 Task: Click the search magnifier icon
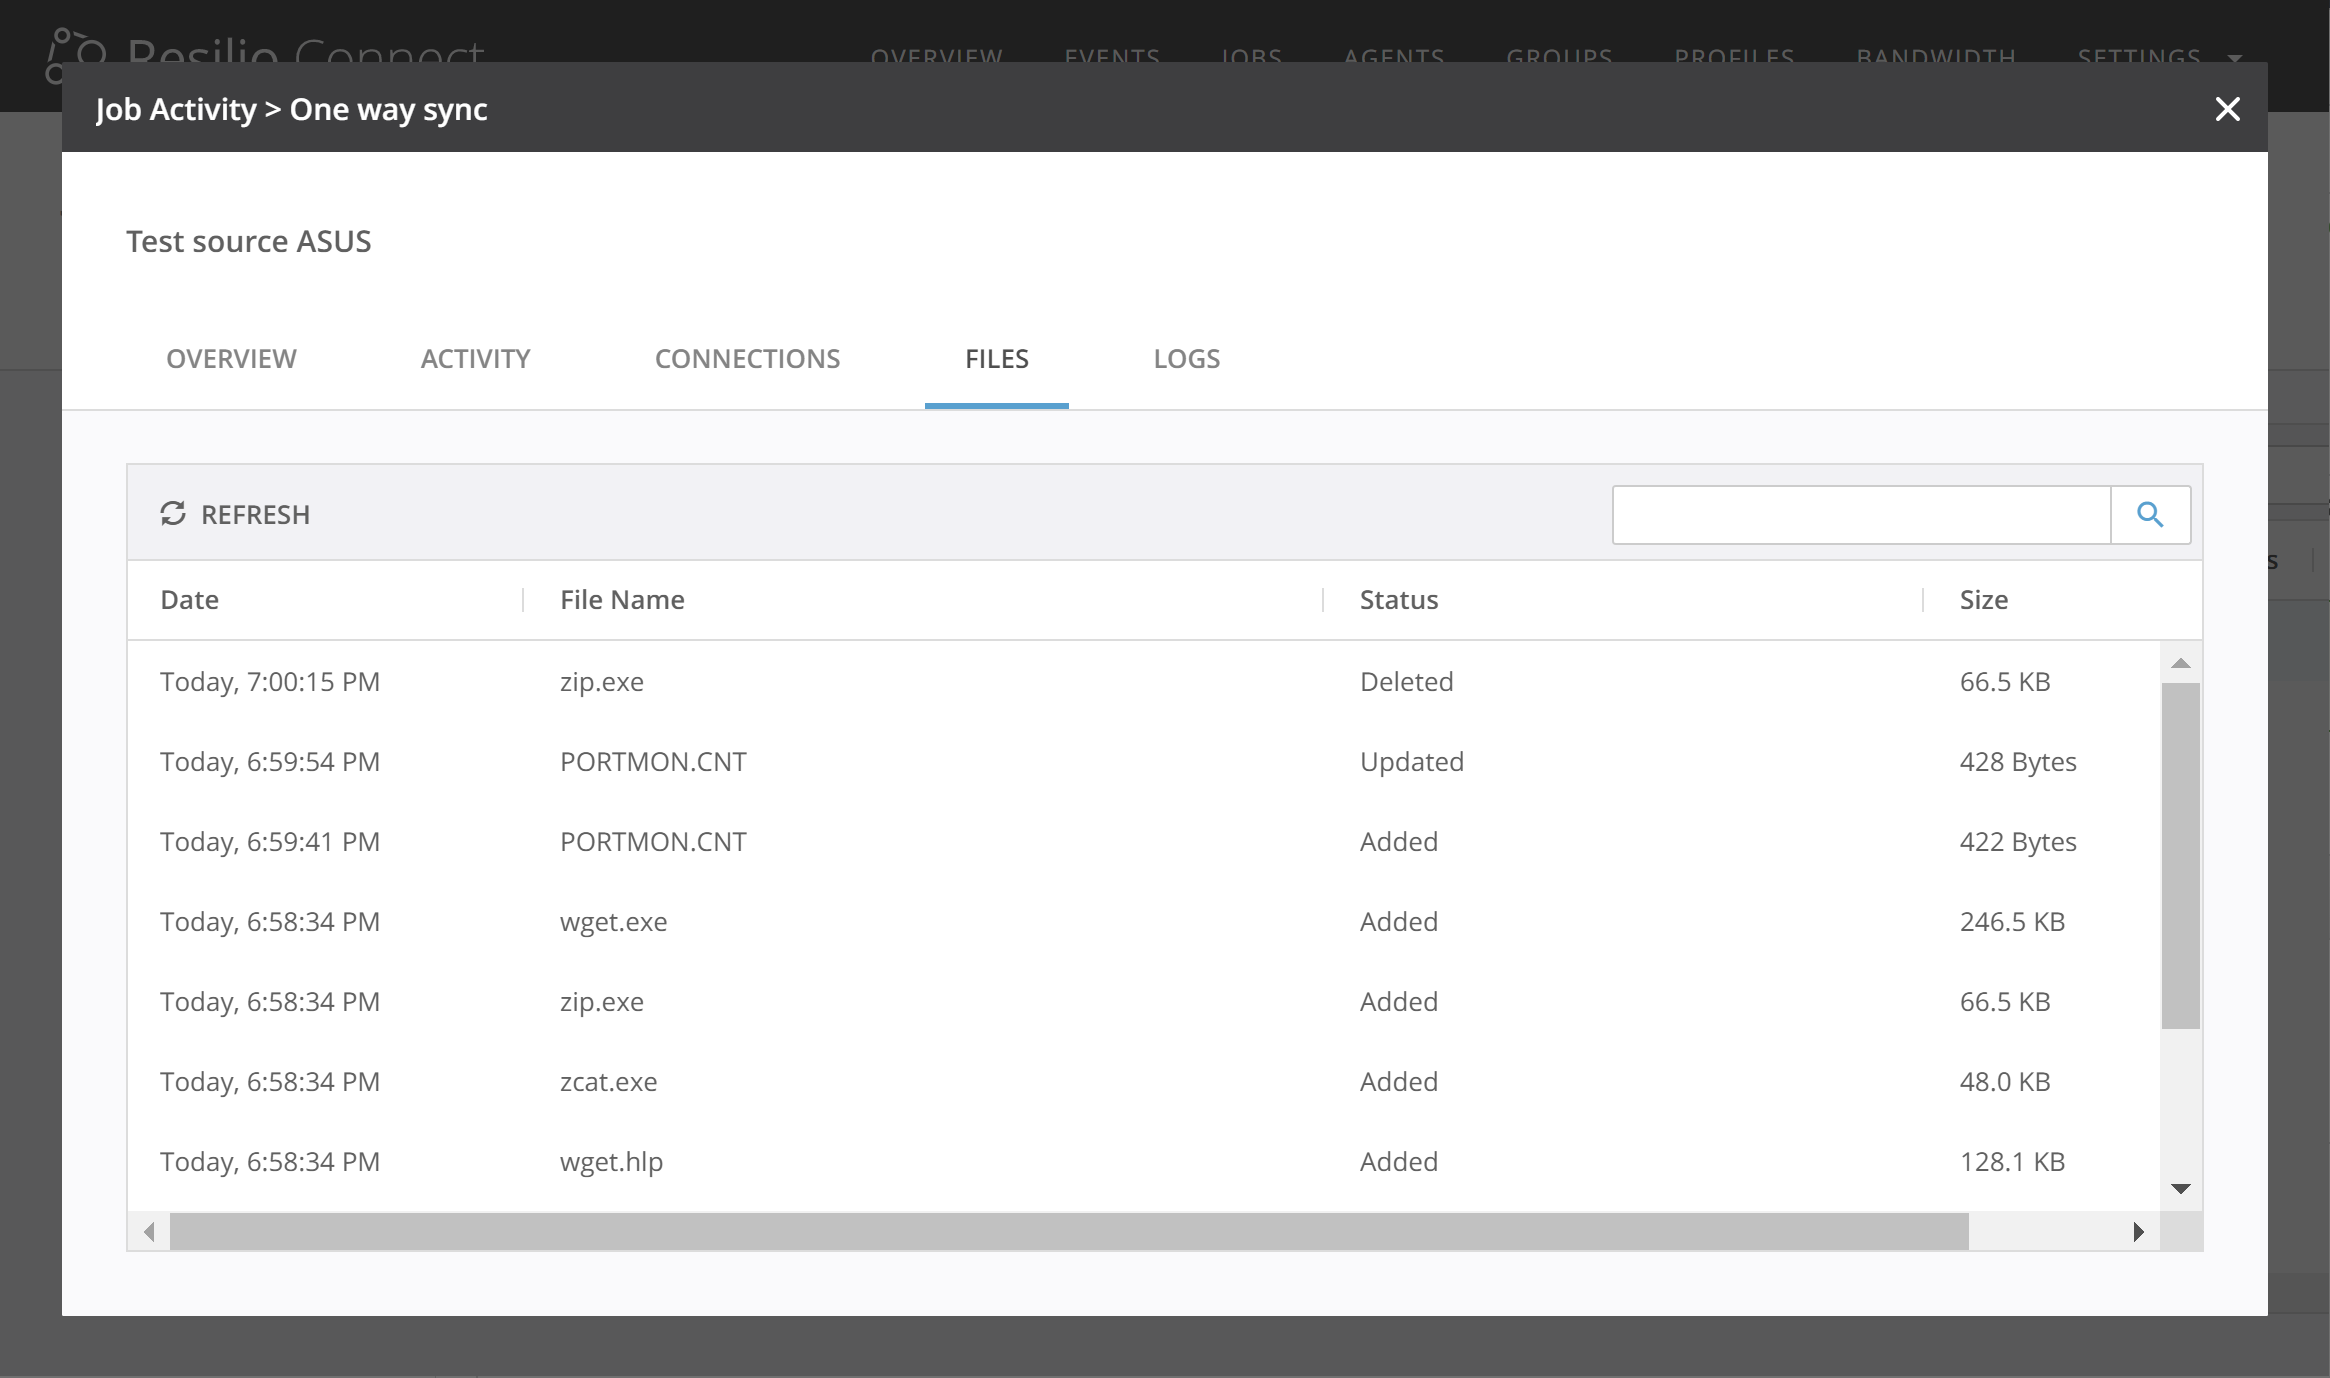[2150, 515]
